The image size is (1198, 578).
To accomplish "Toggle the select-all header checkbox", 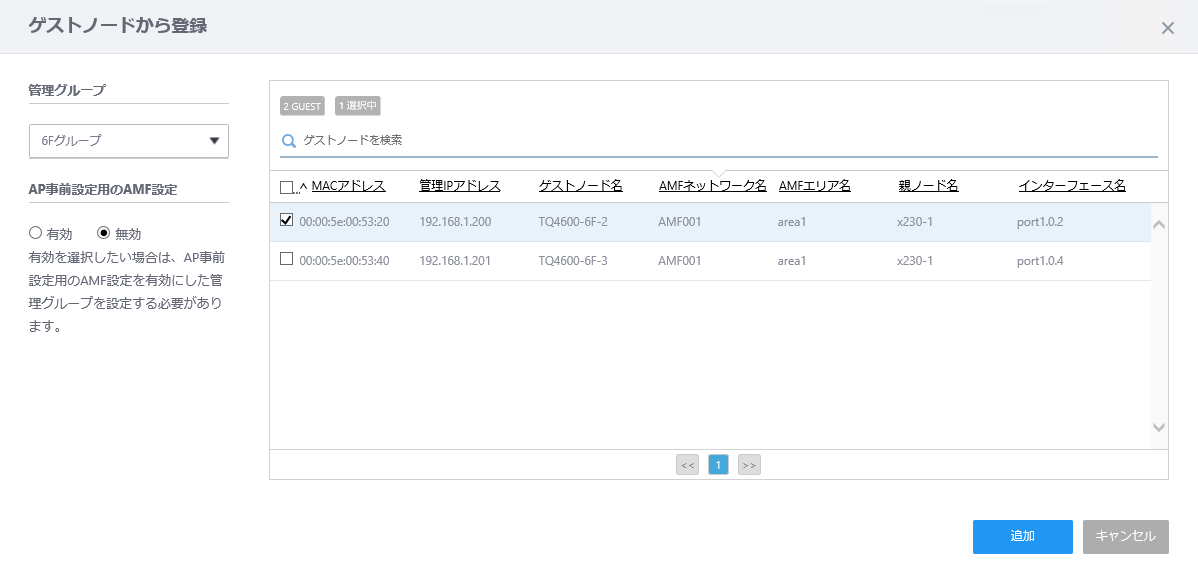I will [x=287, y=187].
